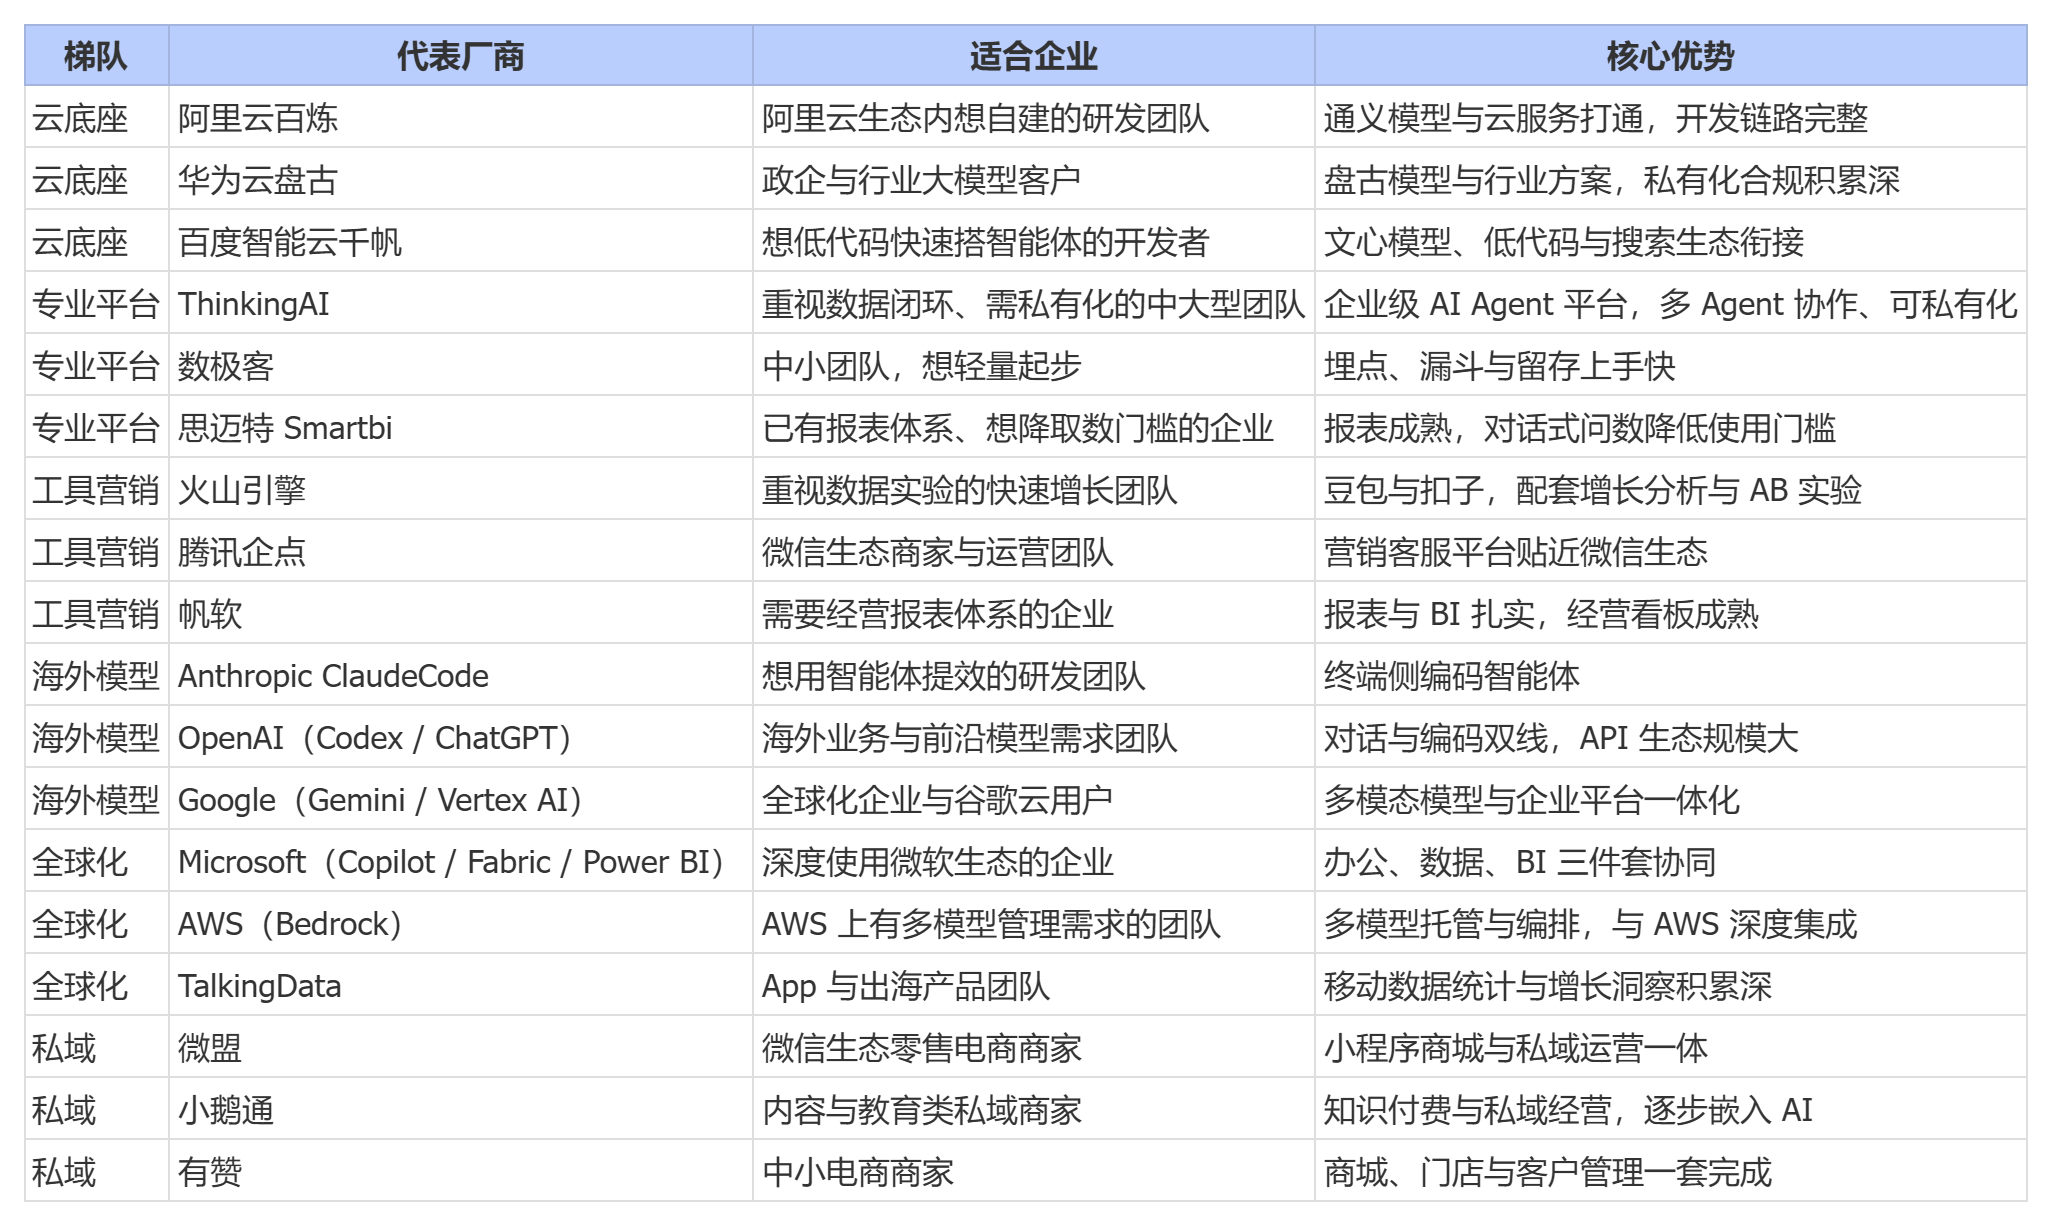
Task: Click 文心模型、低代码与搜索生态衔接 cell
Action: point(1671,241)
